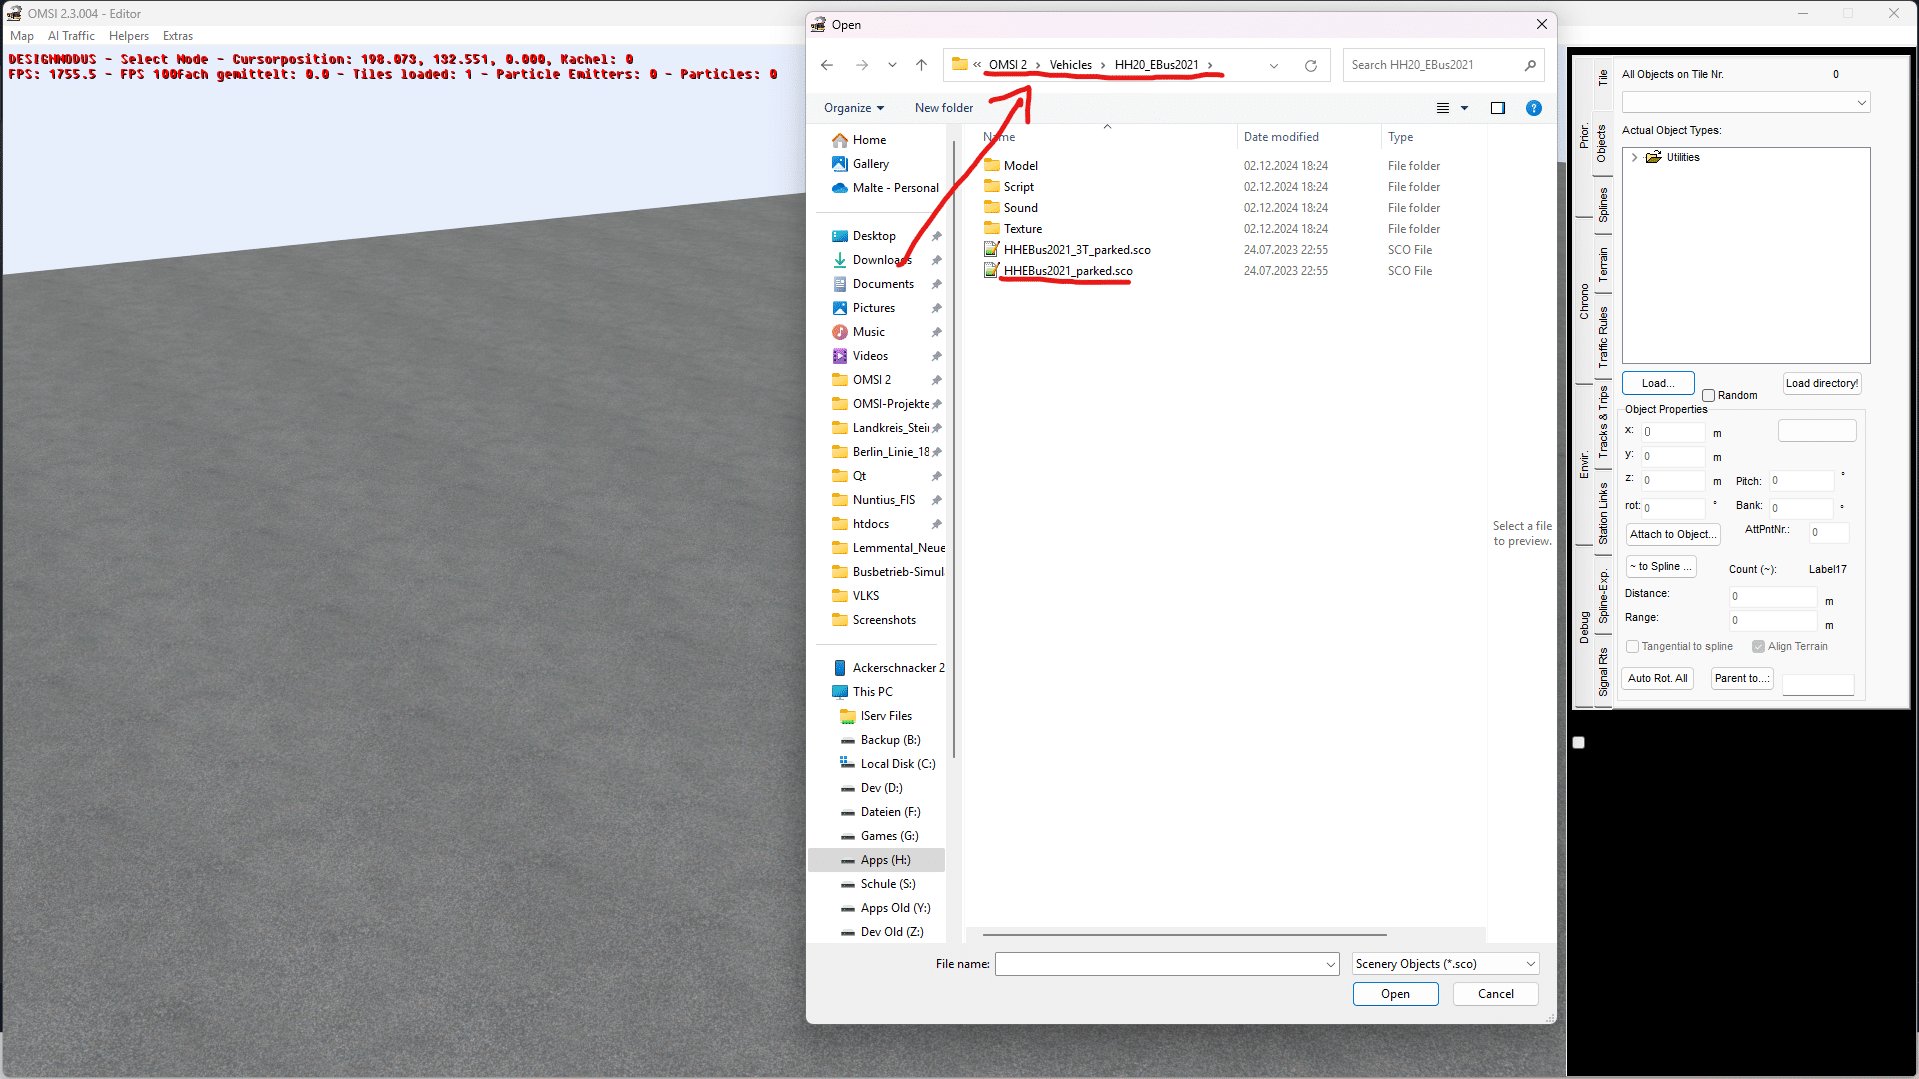Enable the Random checkbox
Screen dimensions: 1919x1079
point(1709,396)
